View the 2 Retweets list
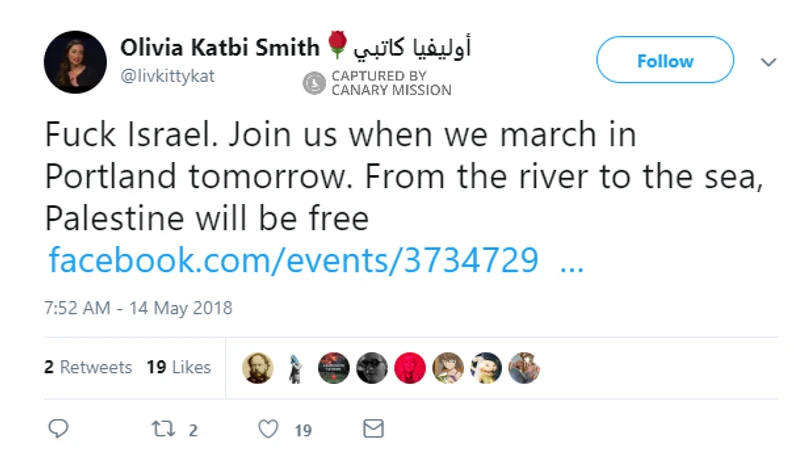 tap(88, 367)
